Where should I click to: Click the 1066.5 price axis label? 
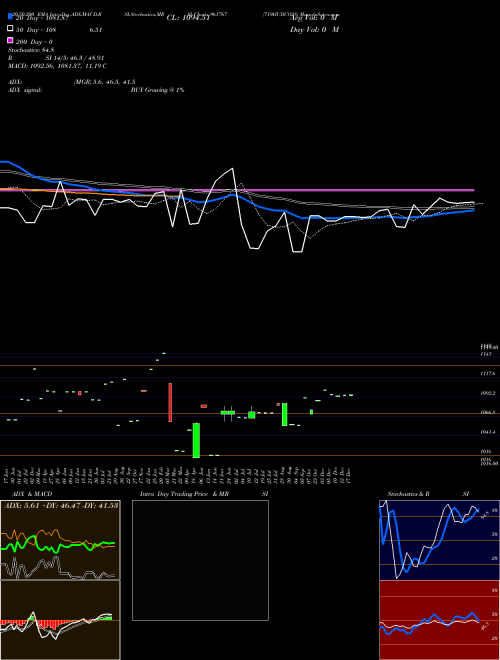[x=488, y=412]
